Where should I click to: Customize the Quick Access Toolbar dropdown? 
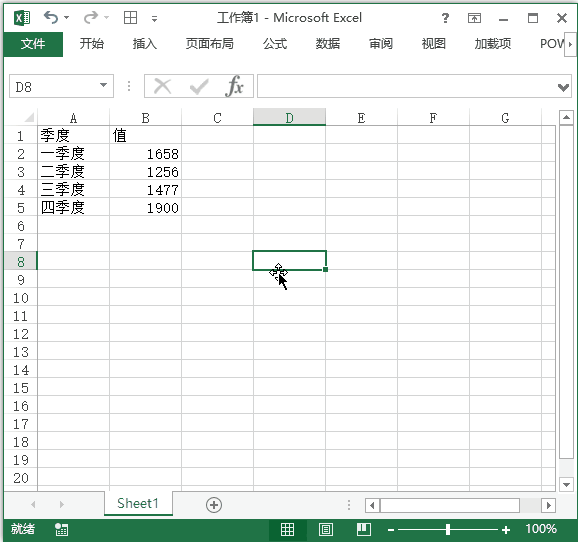pos(154,18)
